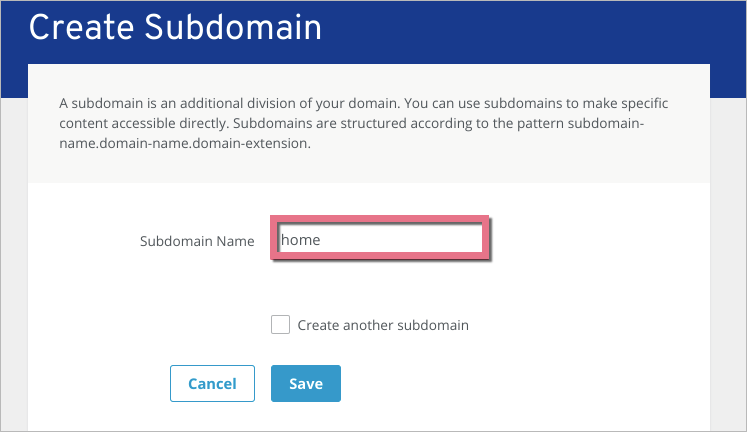Select the blue header bar title

(175, 27)
